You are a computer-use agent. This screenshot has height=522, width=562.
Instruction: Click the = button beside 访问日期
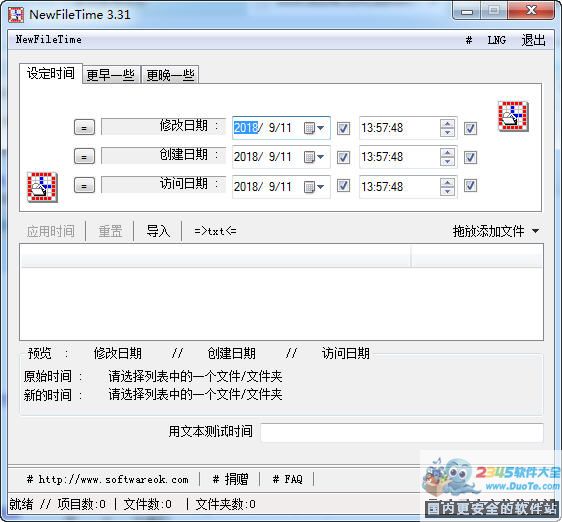[x=84, y=186]
